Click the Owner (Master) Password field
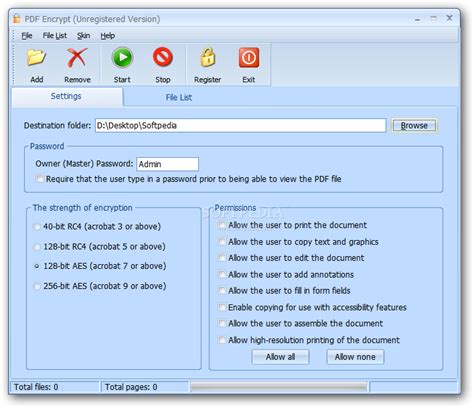This screenshot has width=474, height=408. click(x=167, y=164)
